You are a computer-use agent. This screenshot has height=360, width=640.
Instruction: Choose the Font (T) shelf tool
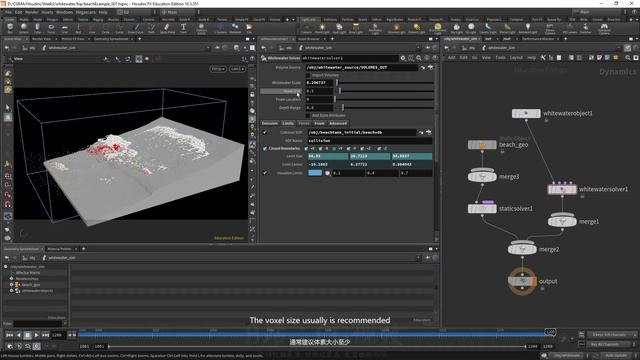coord(183,28)
